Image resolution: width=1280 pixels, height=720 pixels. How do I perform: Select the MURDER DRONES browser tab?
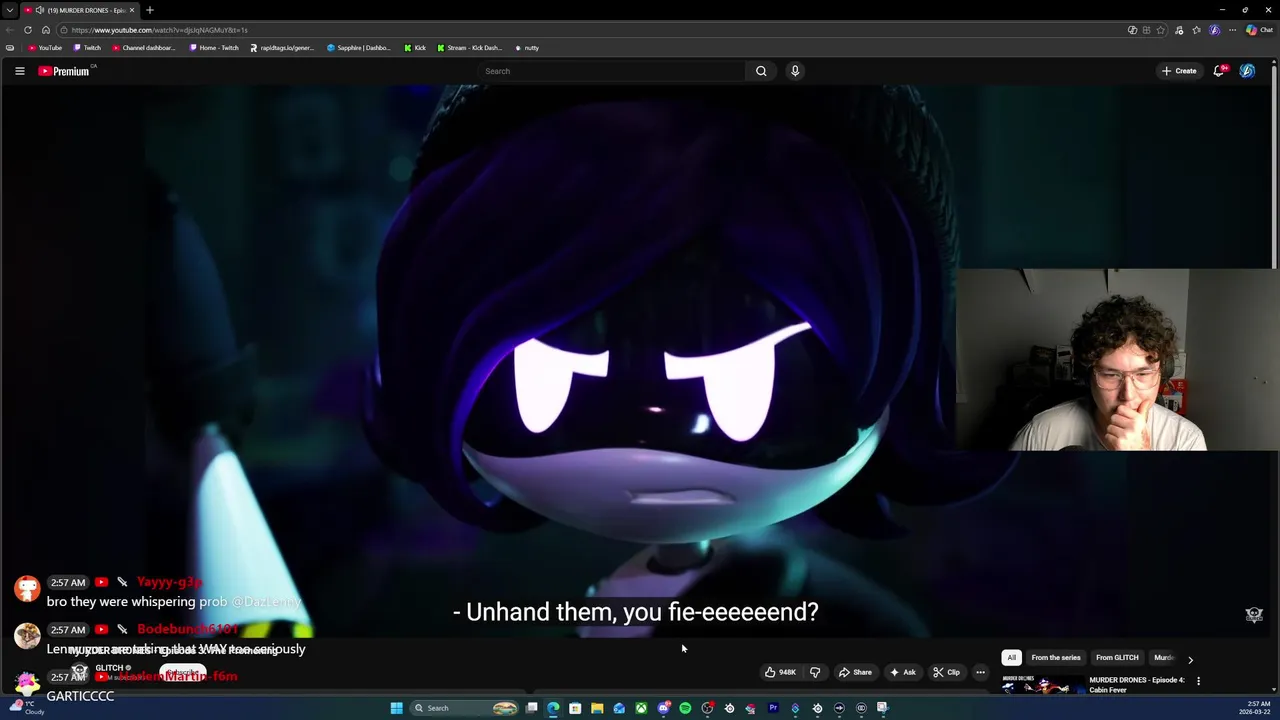[x=78, y=10]
